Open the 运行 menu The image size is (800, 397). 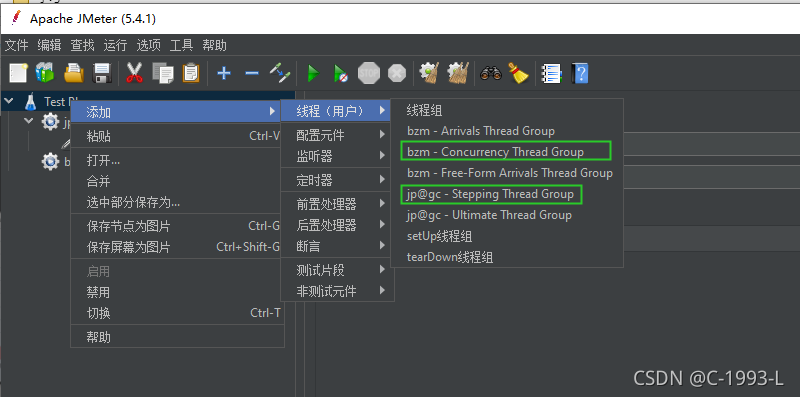(115, 45)
